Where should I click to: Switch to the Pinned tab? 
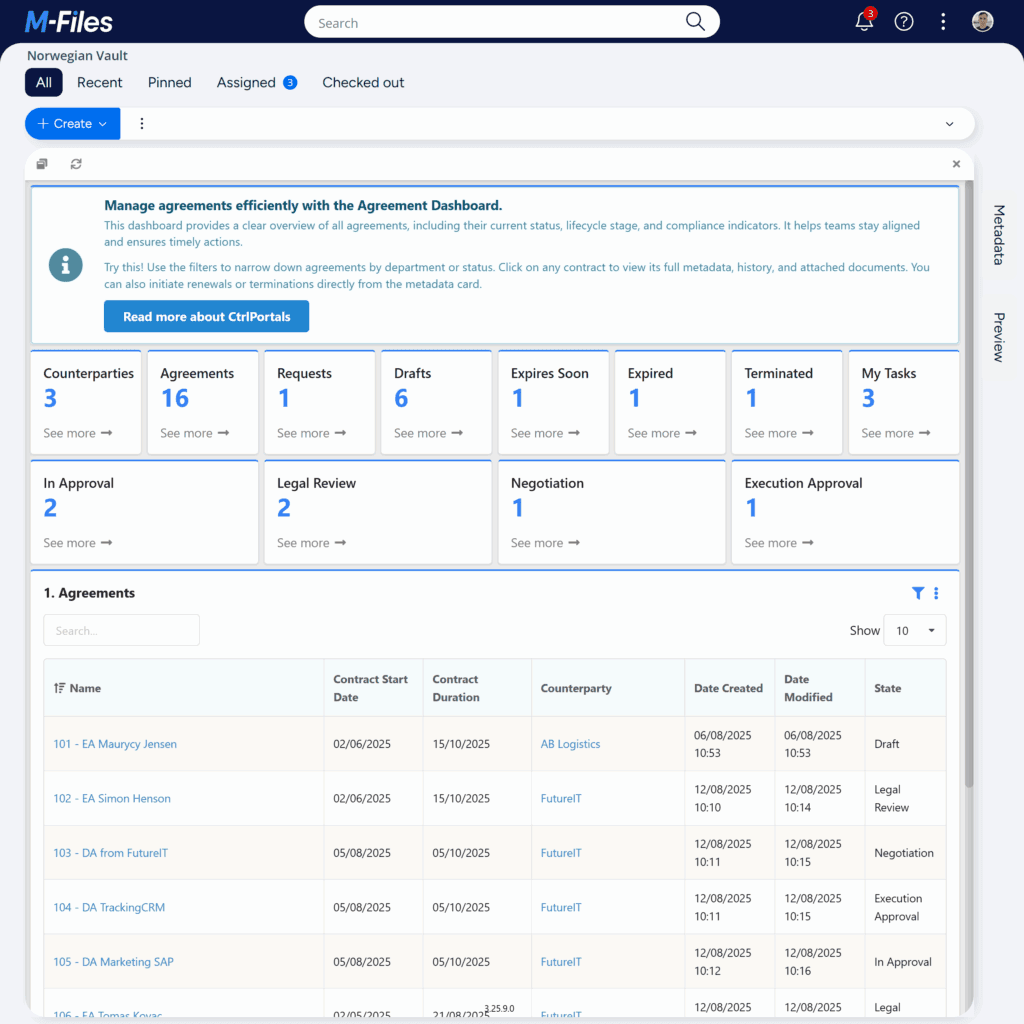click(169, 83)
